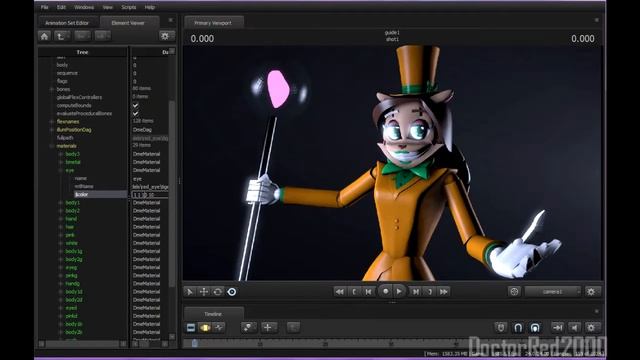
Task: Select the Primary Viewport tab
Action: point(213,23)
